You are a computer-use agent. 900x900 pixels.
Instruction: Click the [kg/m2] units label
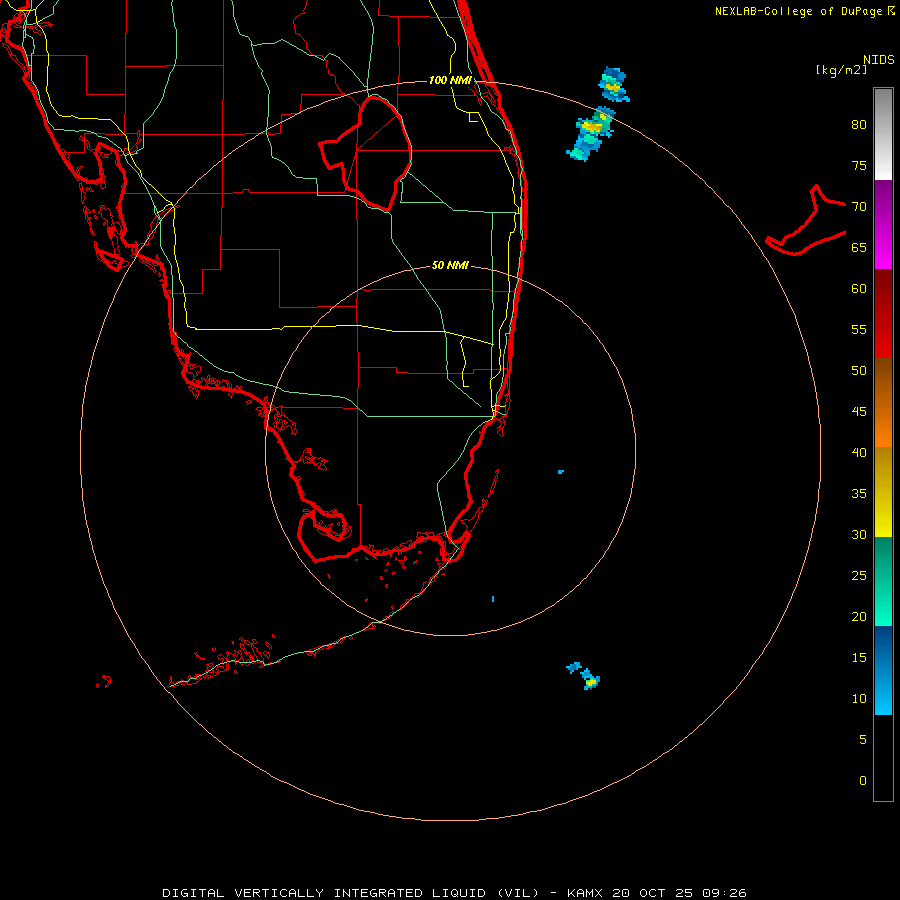tap(841, 70)
